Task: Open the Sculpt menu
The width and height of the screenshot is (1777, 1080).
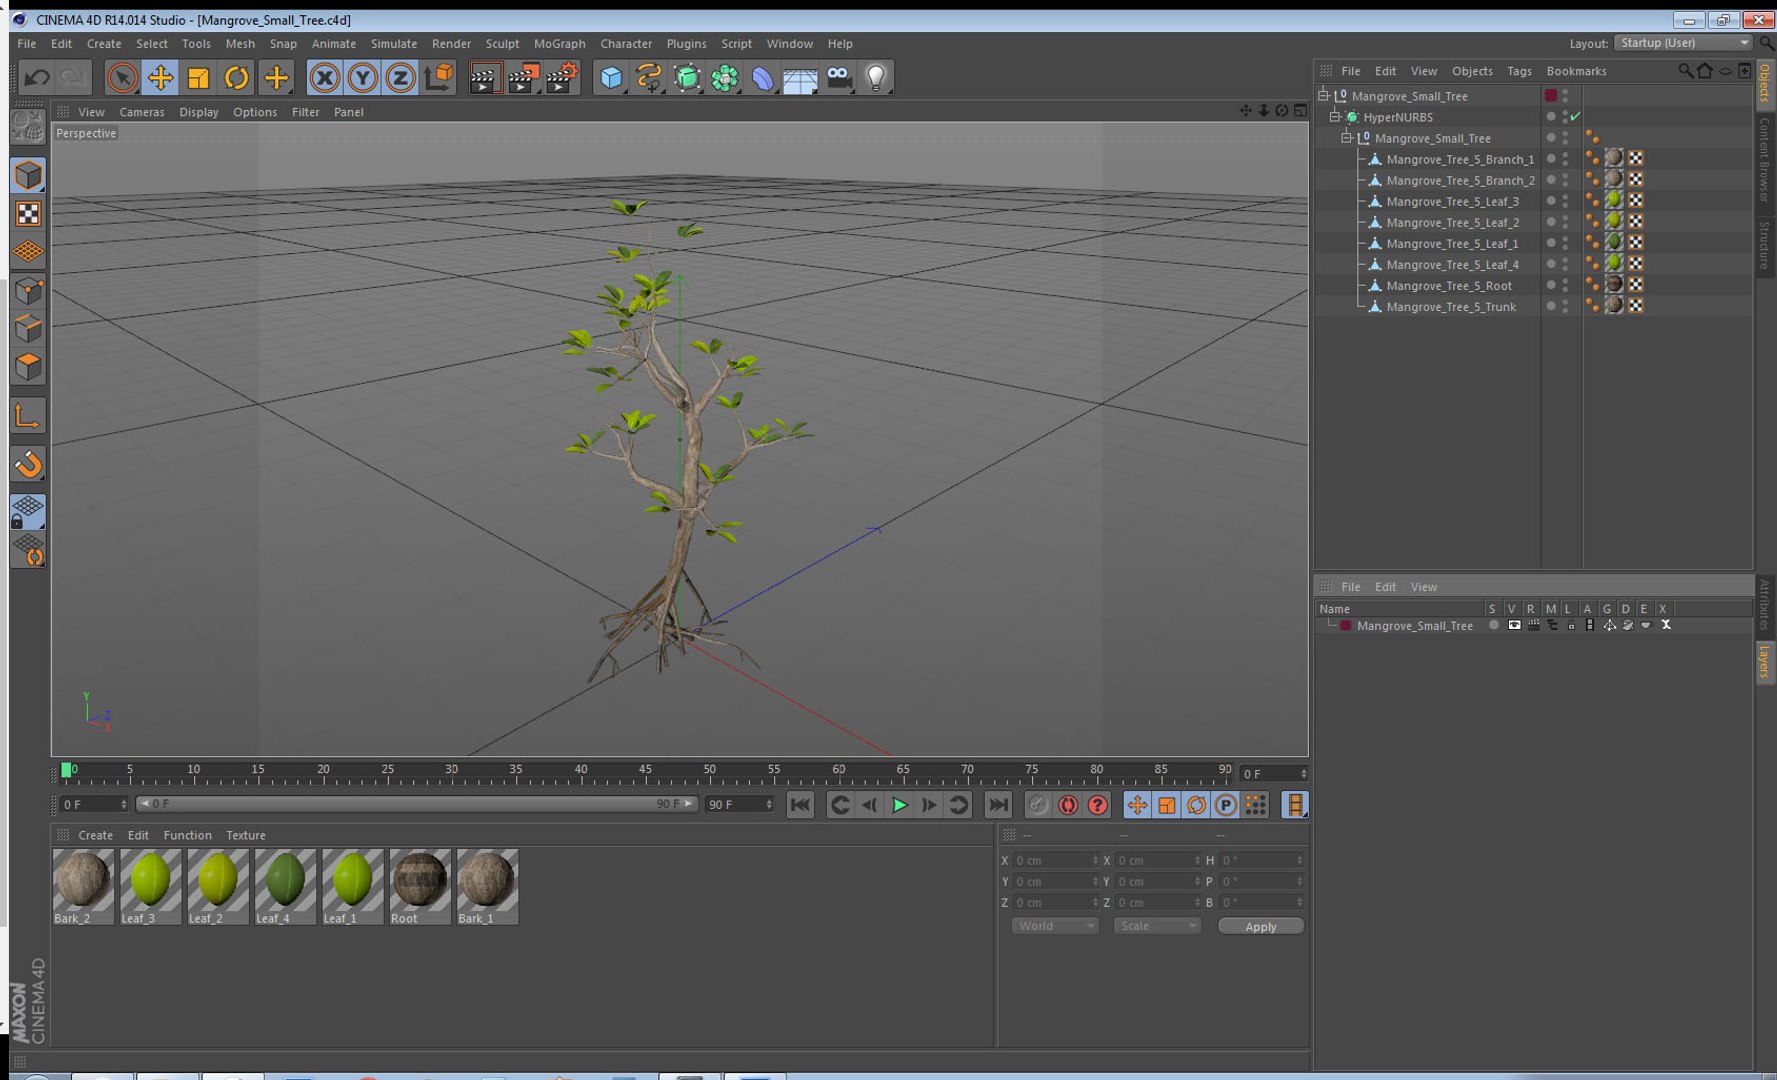Action: tap(502, 44)
